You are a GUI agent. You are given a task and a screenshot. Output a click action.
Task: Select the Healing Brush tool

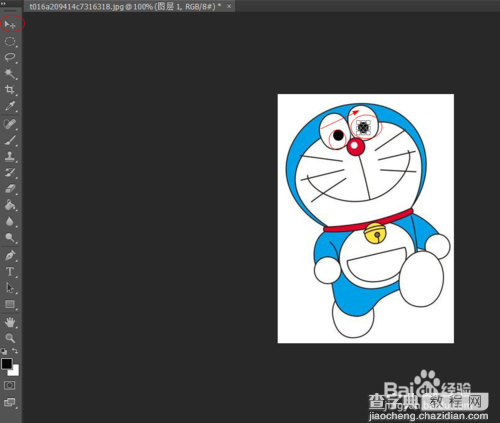pyautogui.click(x=10, y=124)
